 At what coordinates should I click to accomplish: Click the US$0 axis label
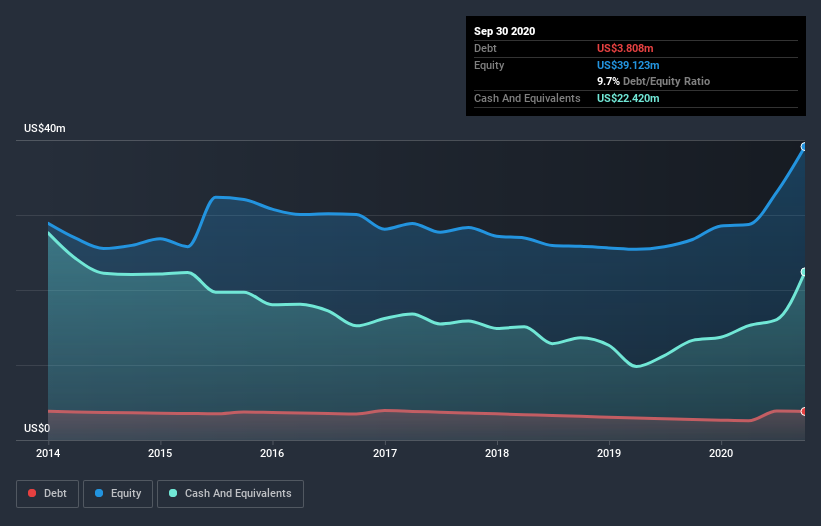coord(37,428)
